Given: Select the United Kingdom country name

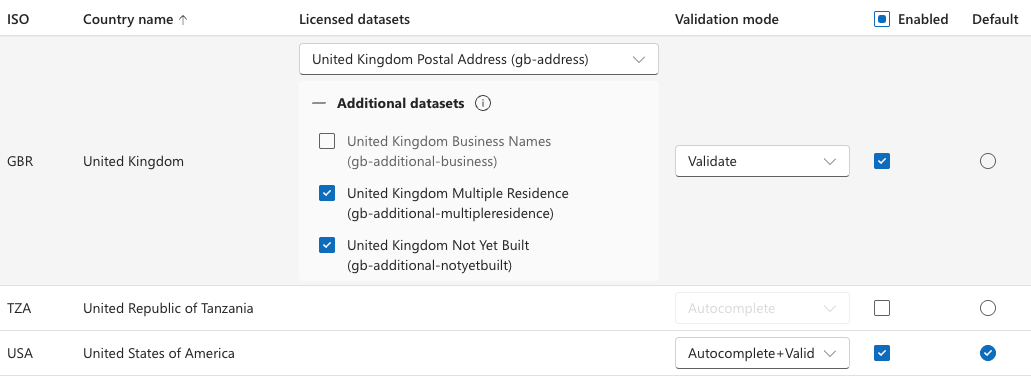Looking at the screenshot, I should coord(133,161).
